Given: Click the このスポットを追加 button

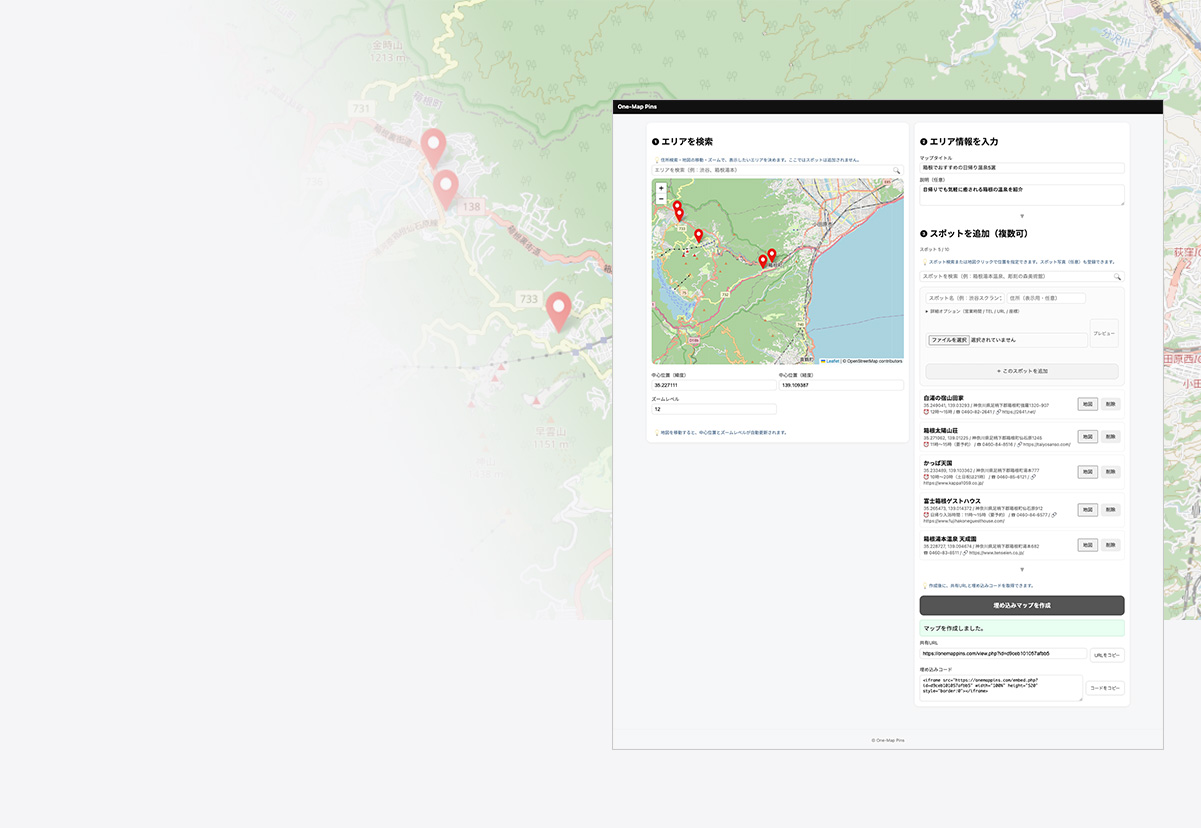Looking at the screenshot, I should coord(1021,371).
